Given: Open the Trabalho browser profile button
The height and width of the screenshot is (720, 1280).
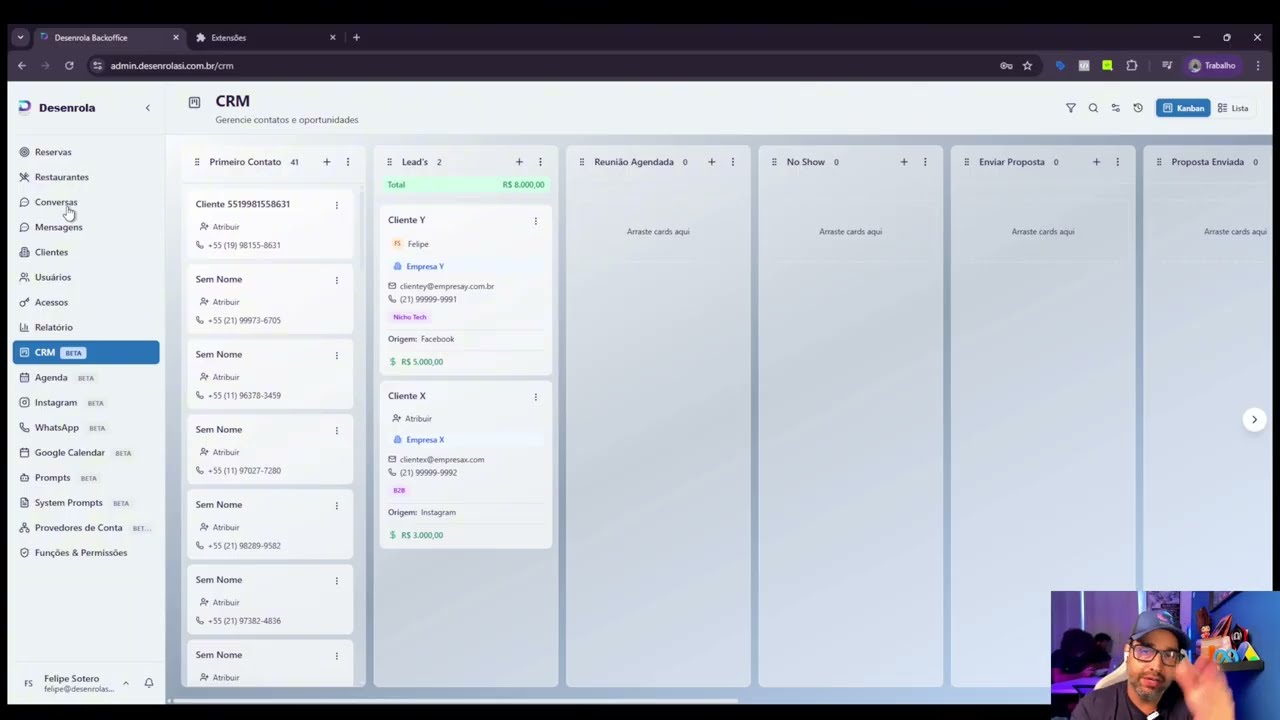Looking at the screenshot, I should (1213, 66).
